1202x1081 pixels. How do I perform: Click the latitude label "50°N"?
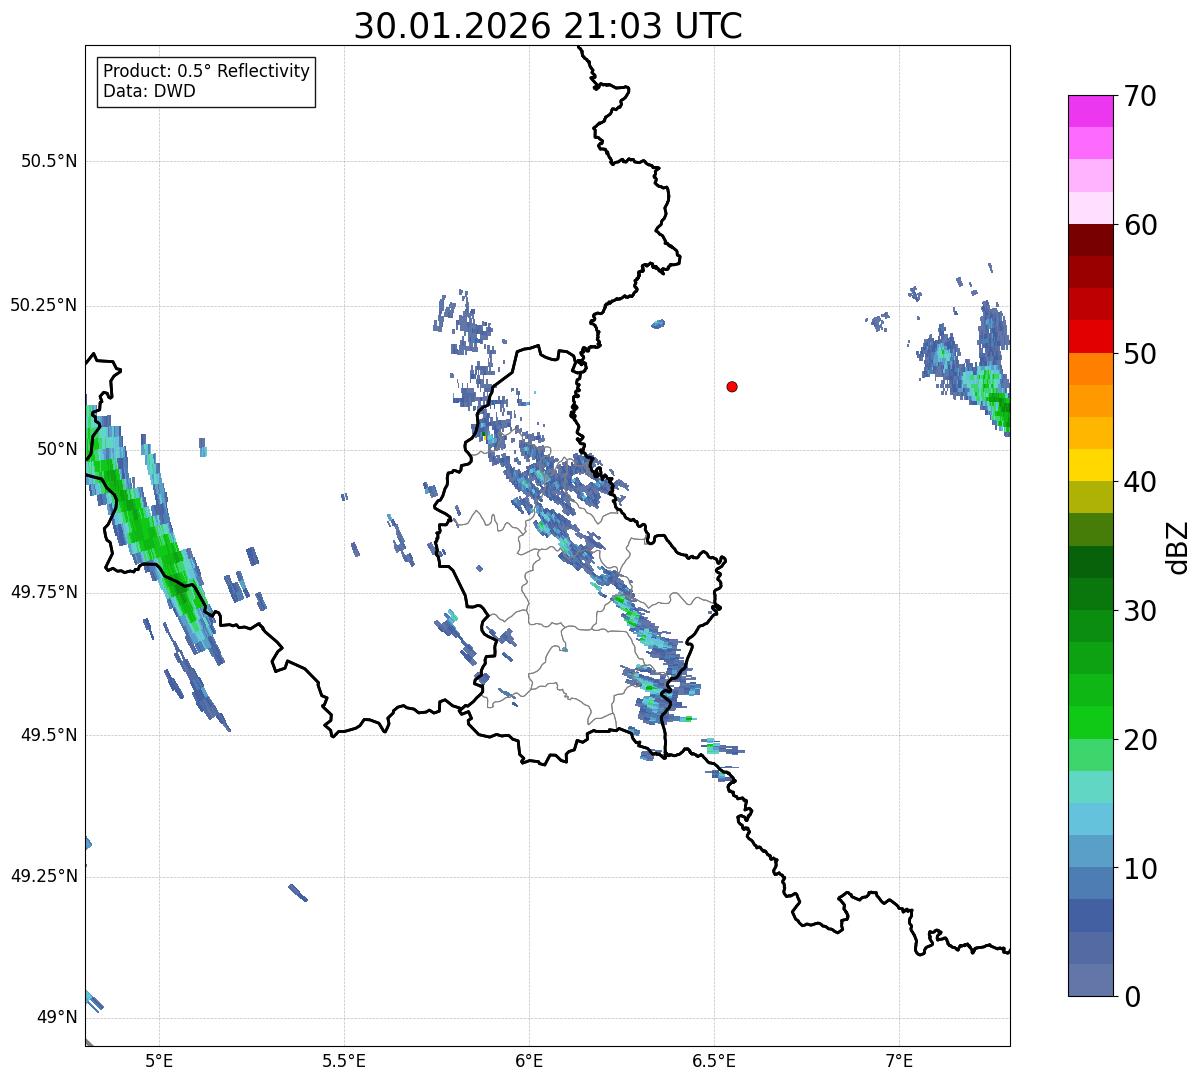[58, 449]
